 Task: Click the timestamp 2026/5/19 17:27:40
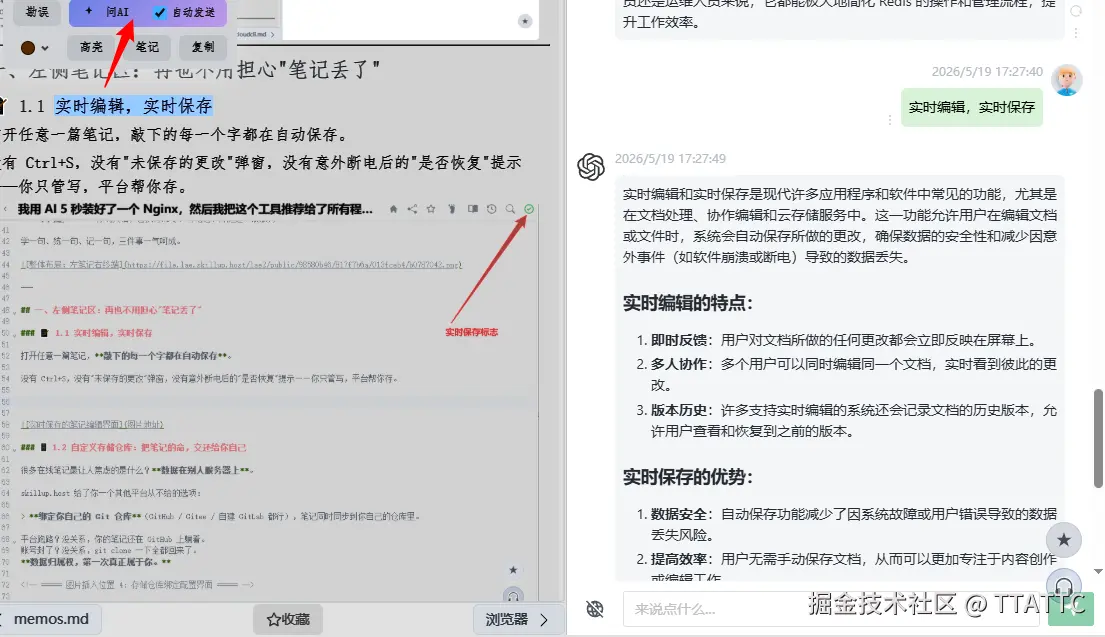point(987,72)
